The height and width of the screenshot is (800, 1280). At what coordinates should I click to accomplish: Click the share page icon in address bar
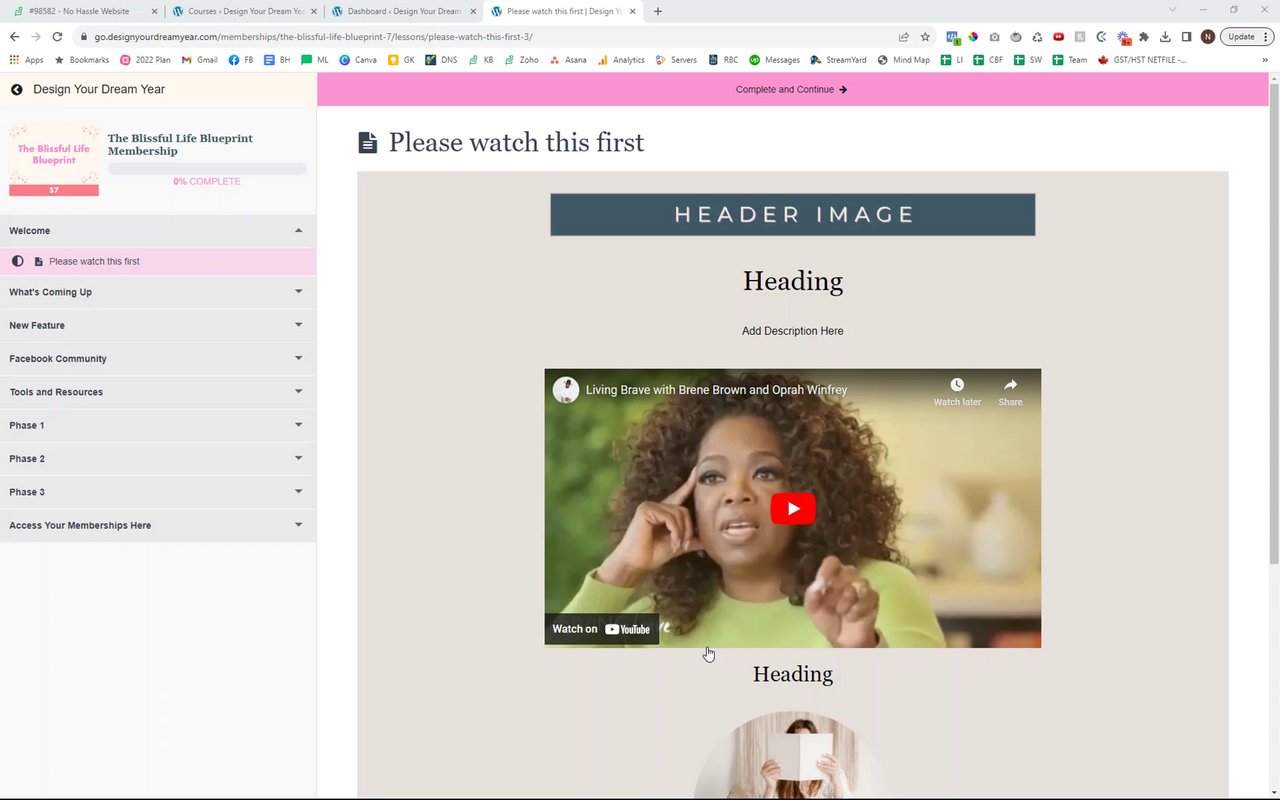tap(904, 37)
